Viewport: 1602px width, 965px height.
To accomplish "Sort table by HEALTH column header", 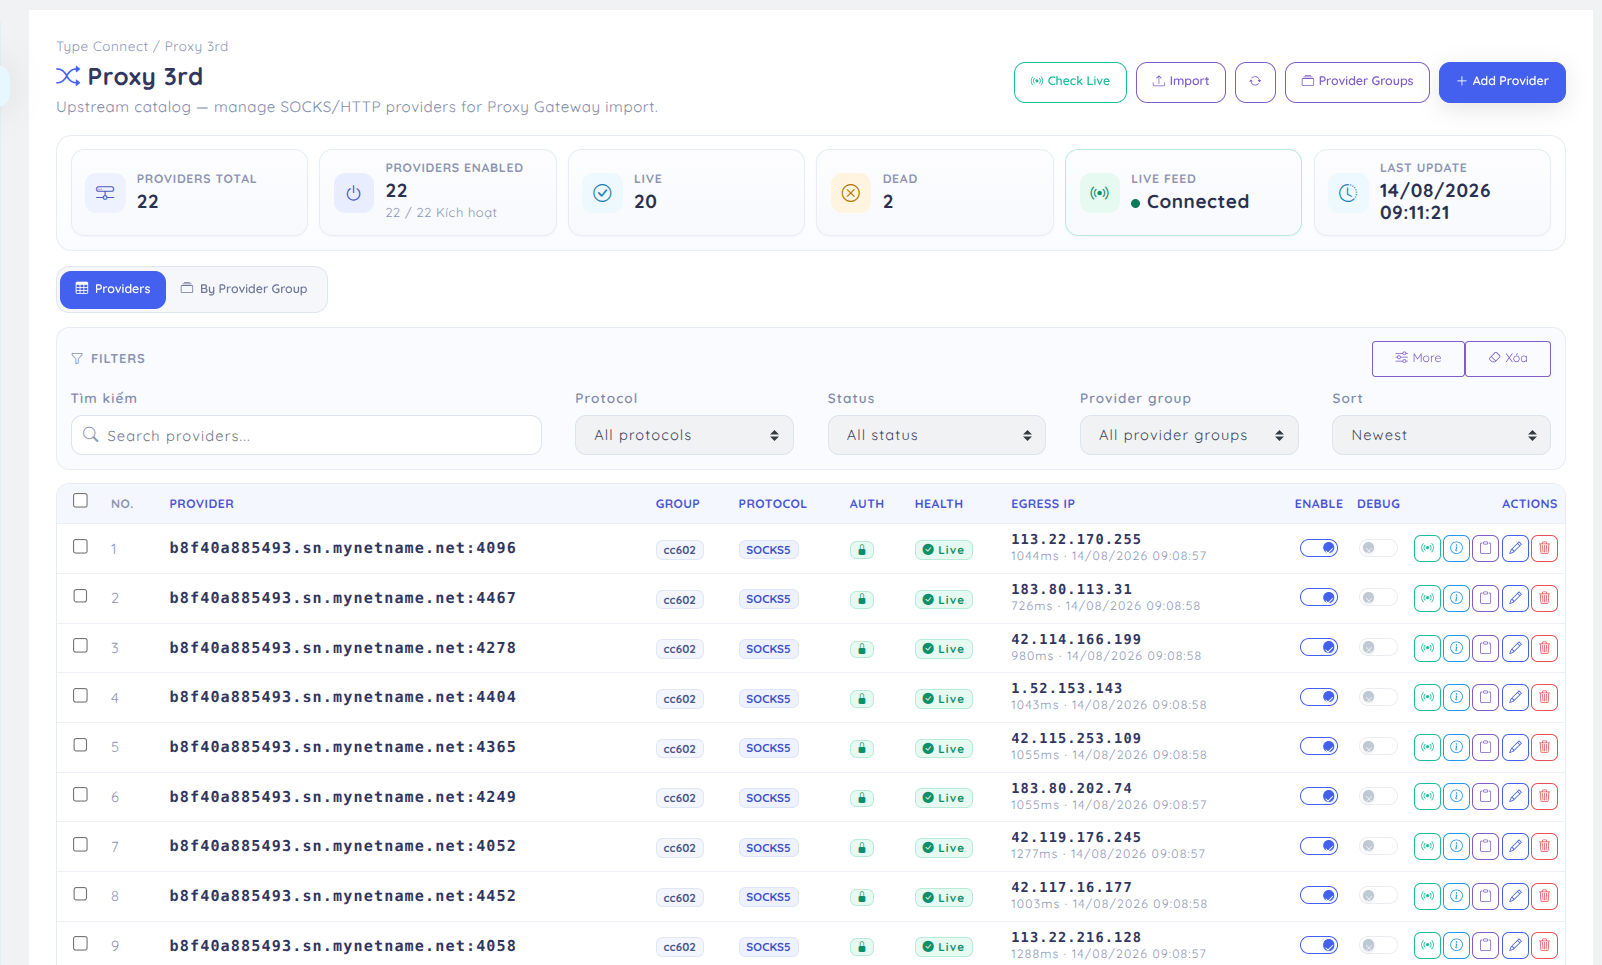I will [939, 504].
